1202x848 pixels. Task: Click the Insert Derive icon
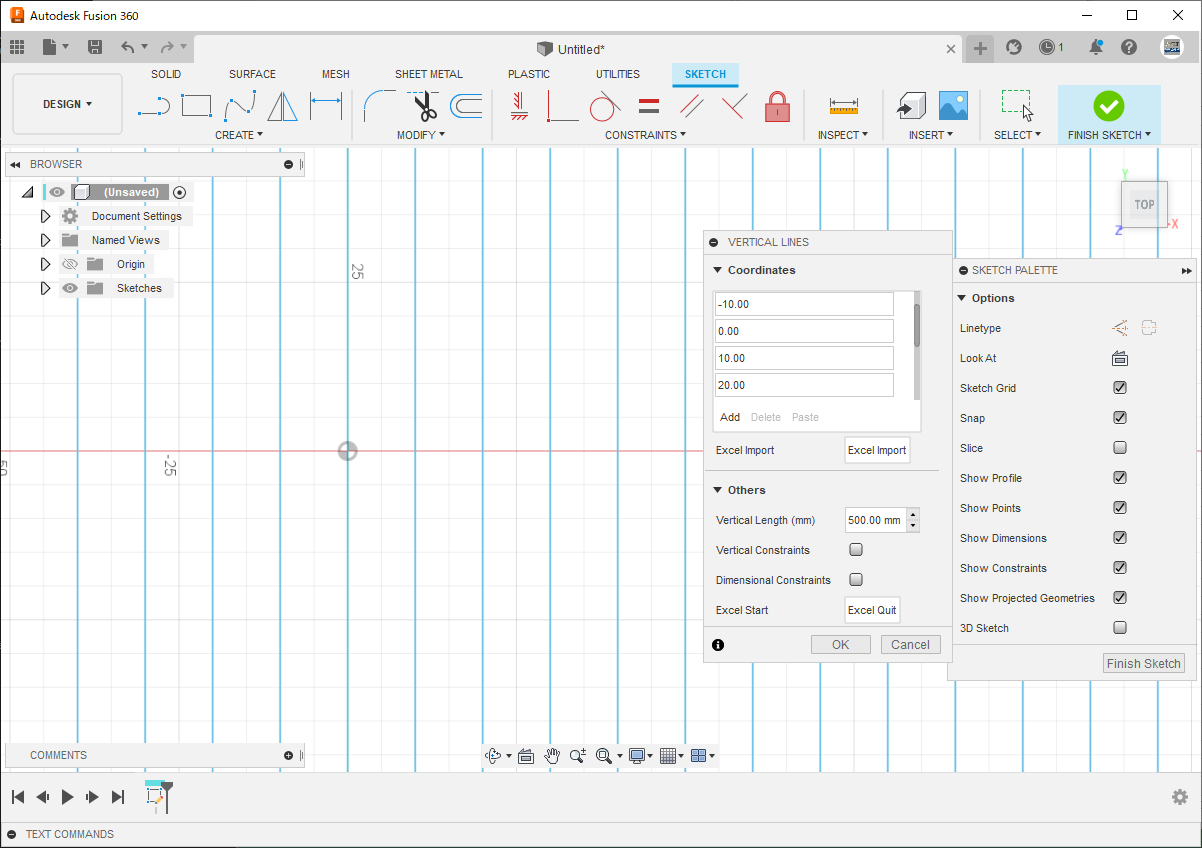pos(910,105)
